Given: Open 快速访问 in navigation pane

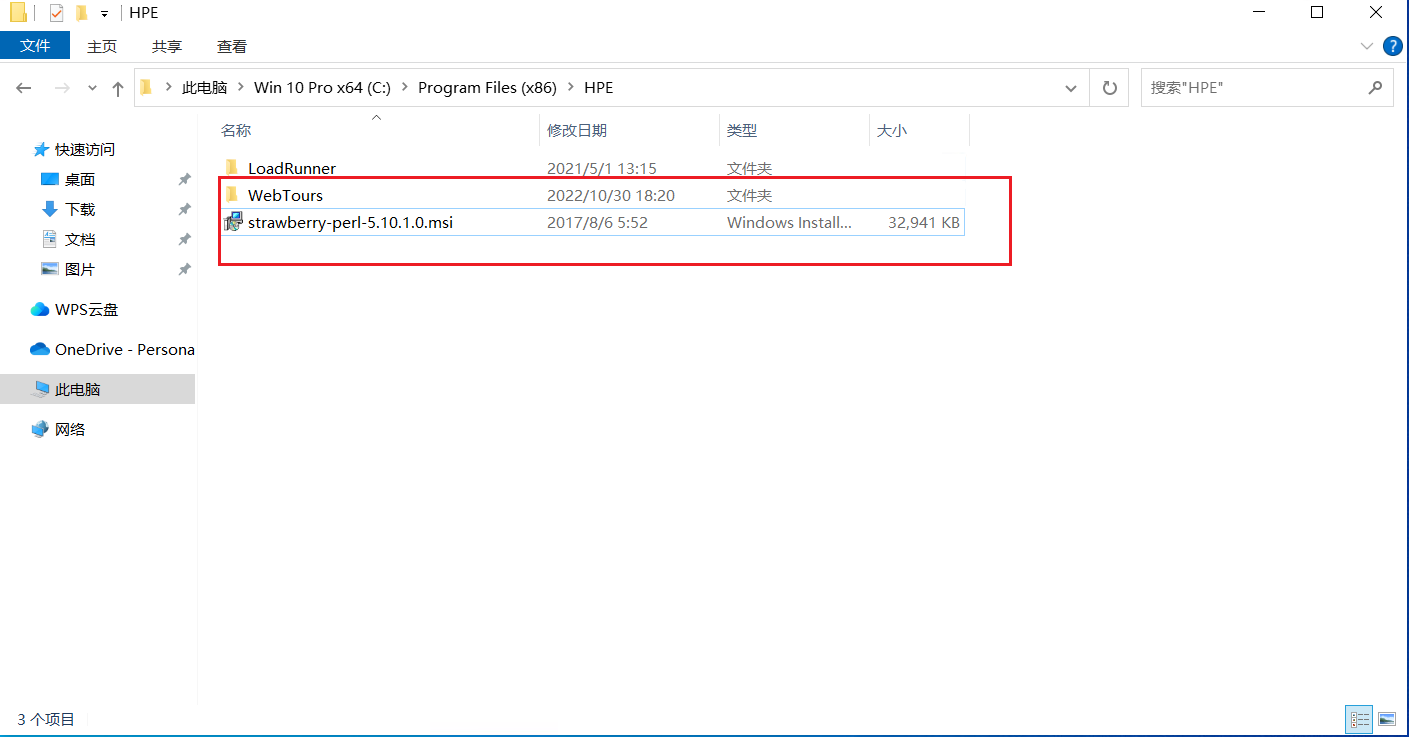Looking at the screenshot, I should 85,149.
